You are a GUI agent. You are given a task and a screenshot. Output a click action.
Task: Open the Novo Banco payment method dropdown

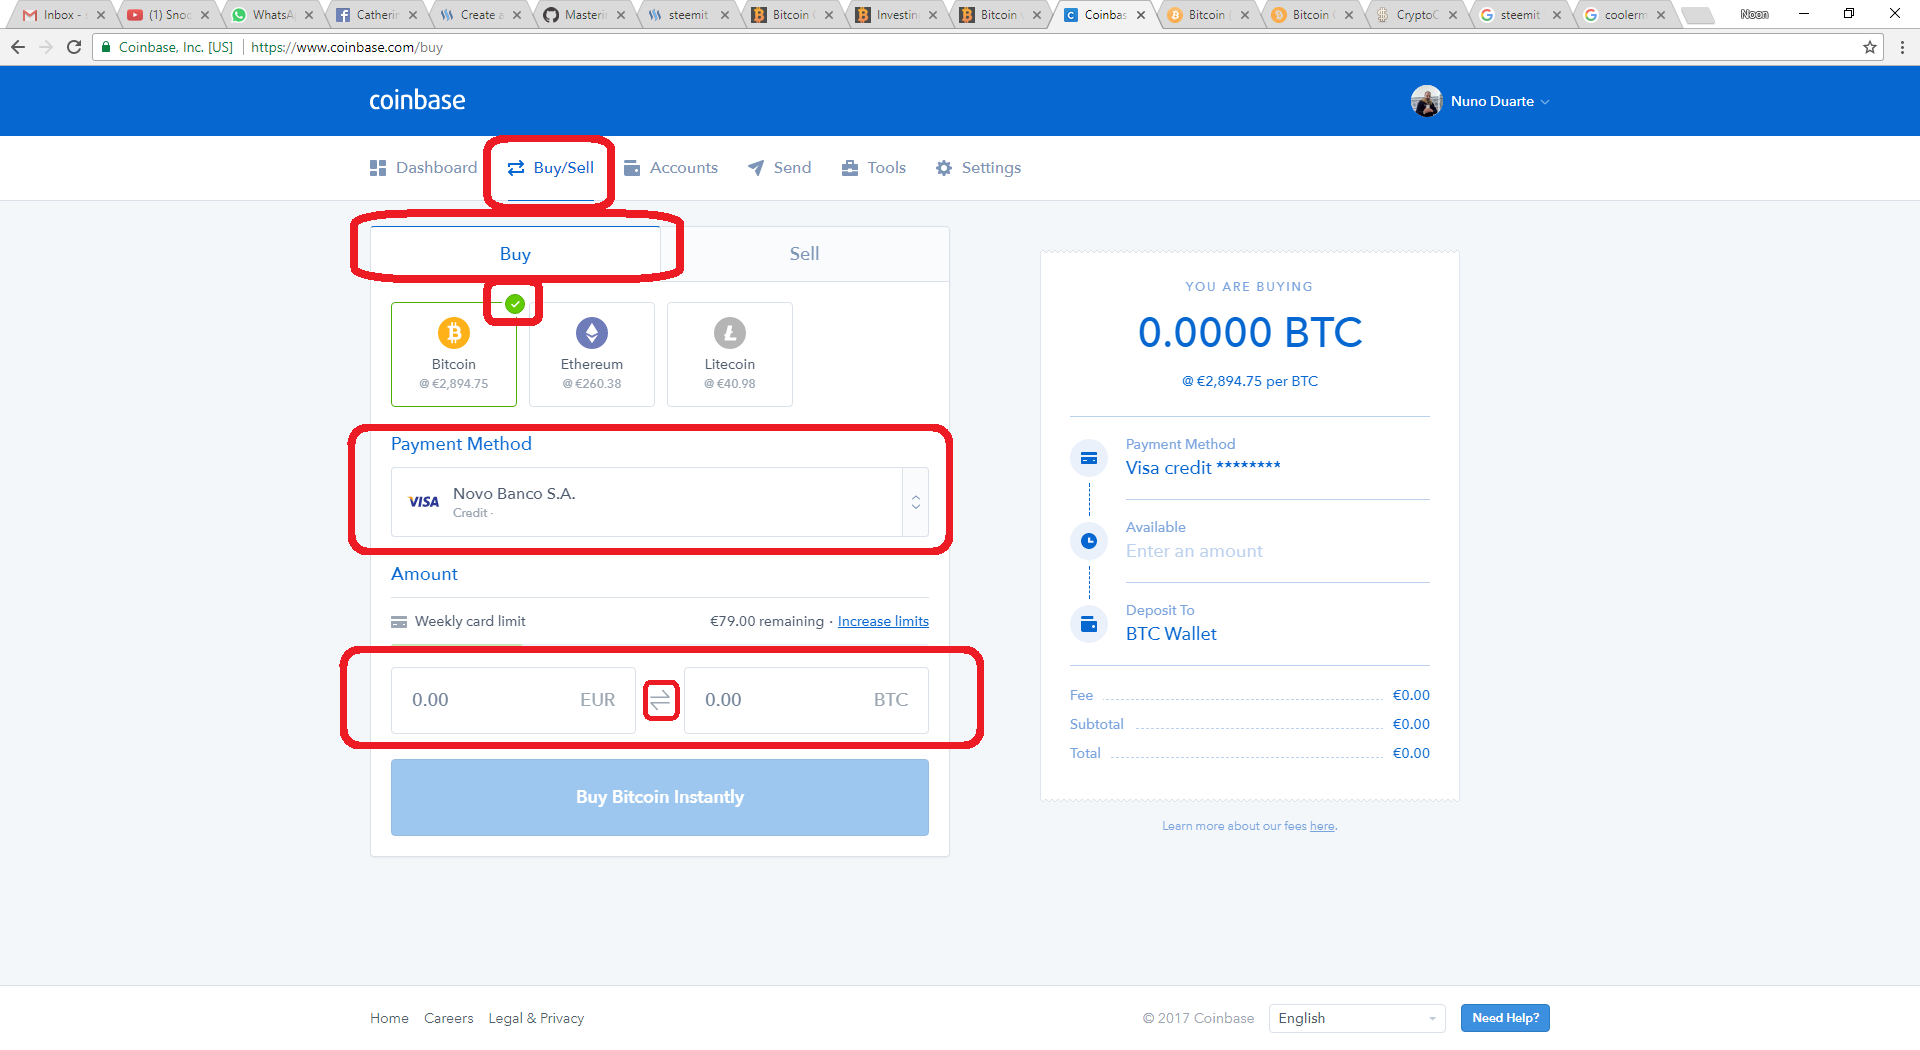point(660,502)
